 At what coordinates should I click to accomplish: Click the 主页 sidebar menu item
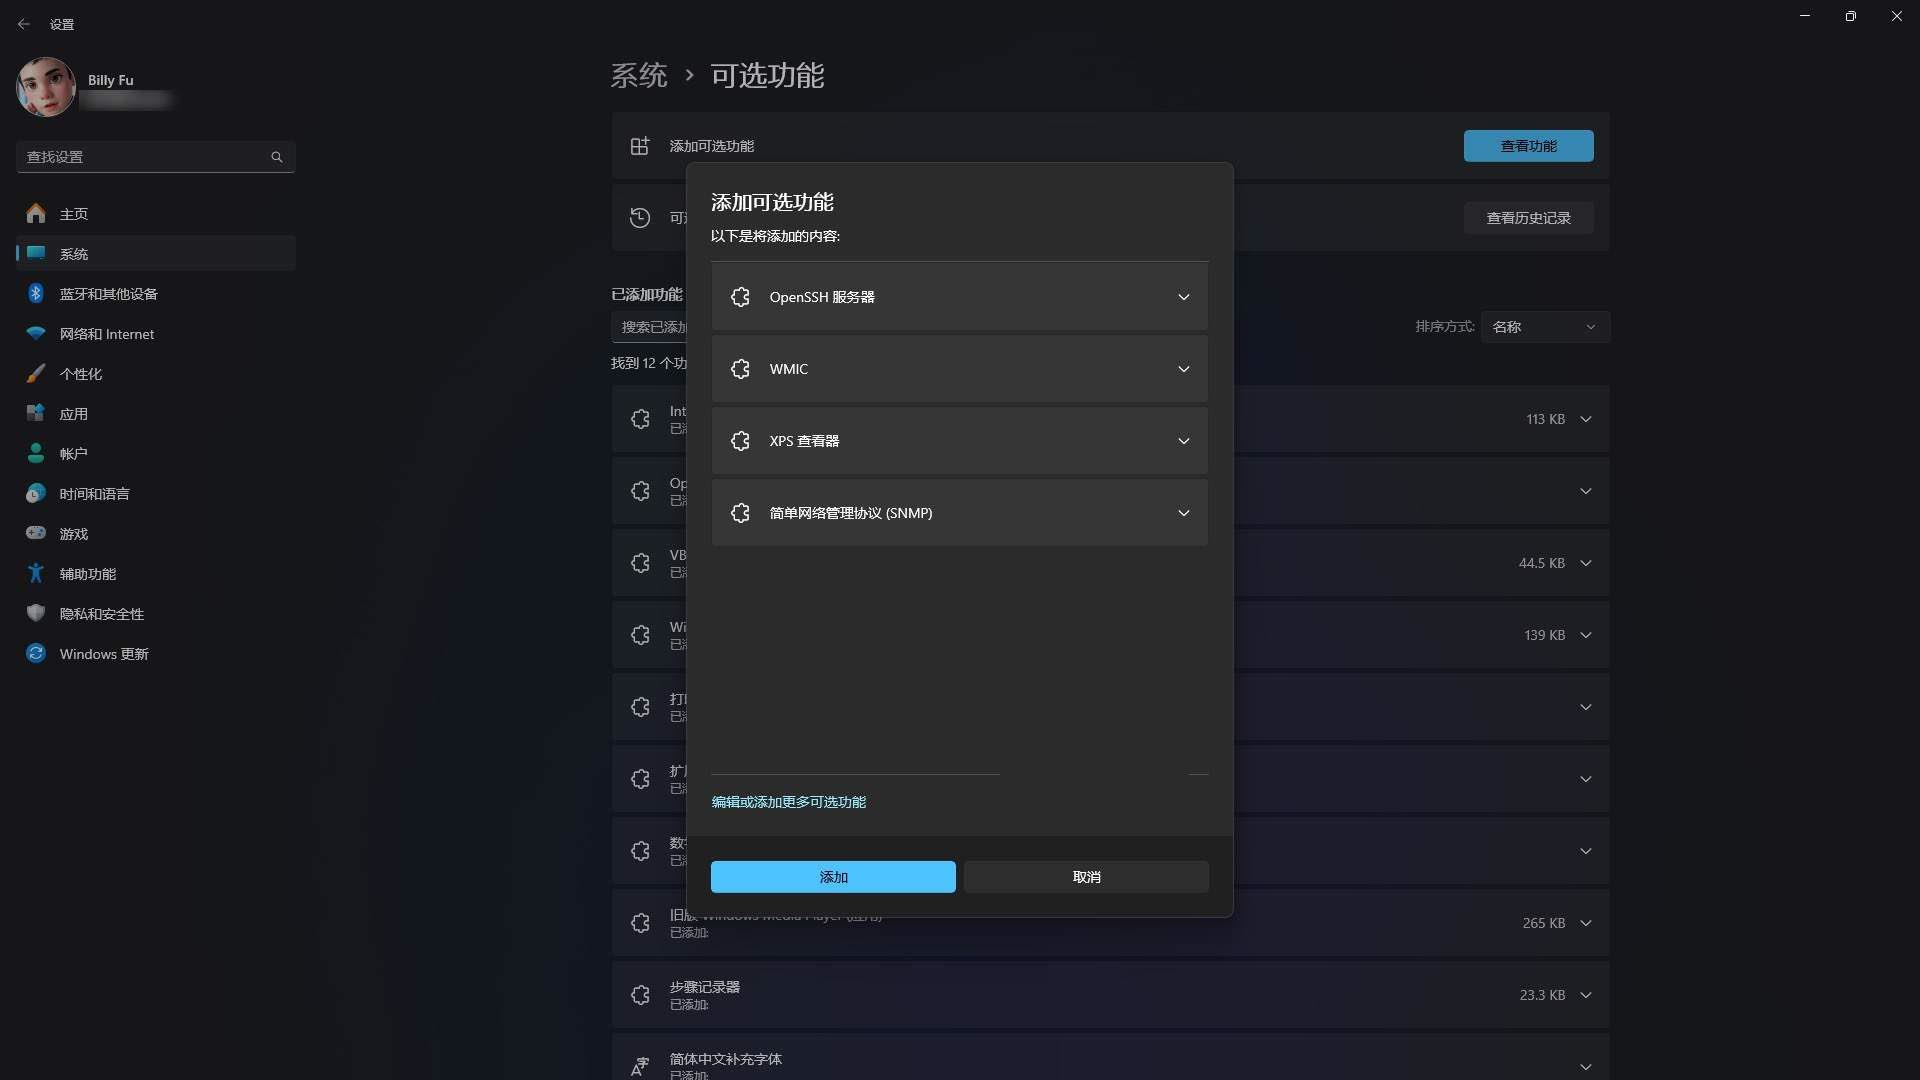point(73,212)
